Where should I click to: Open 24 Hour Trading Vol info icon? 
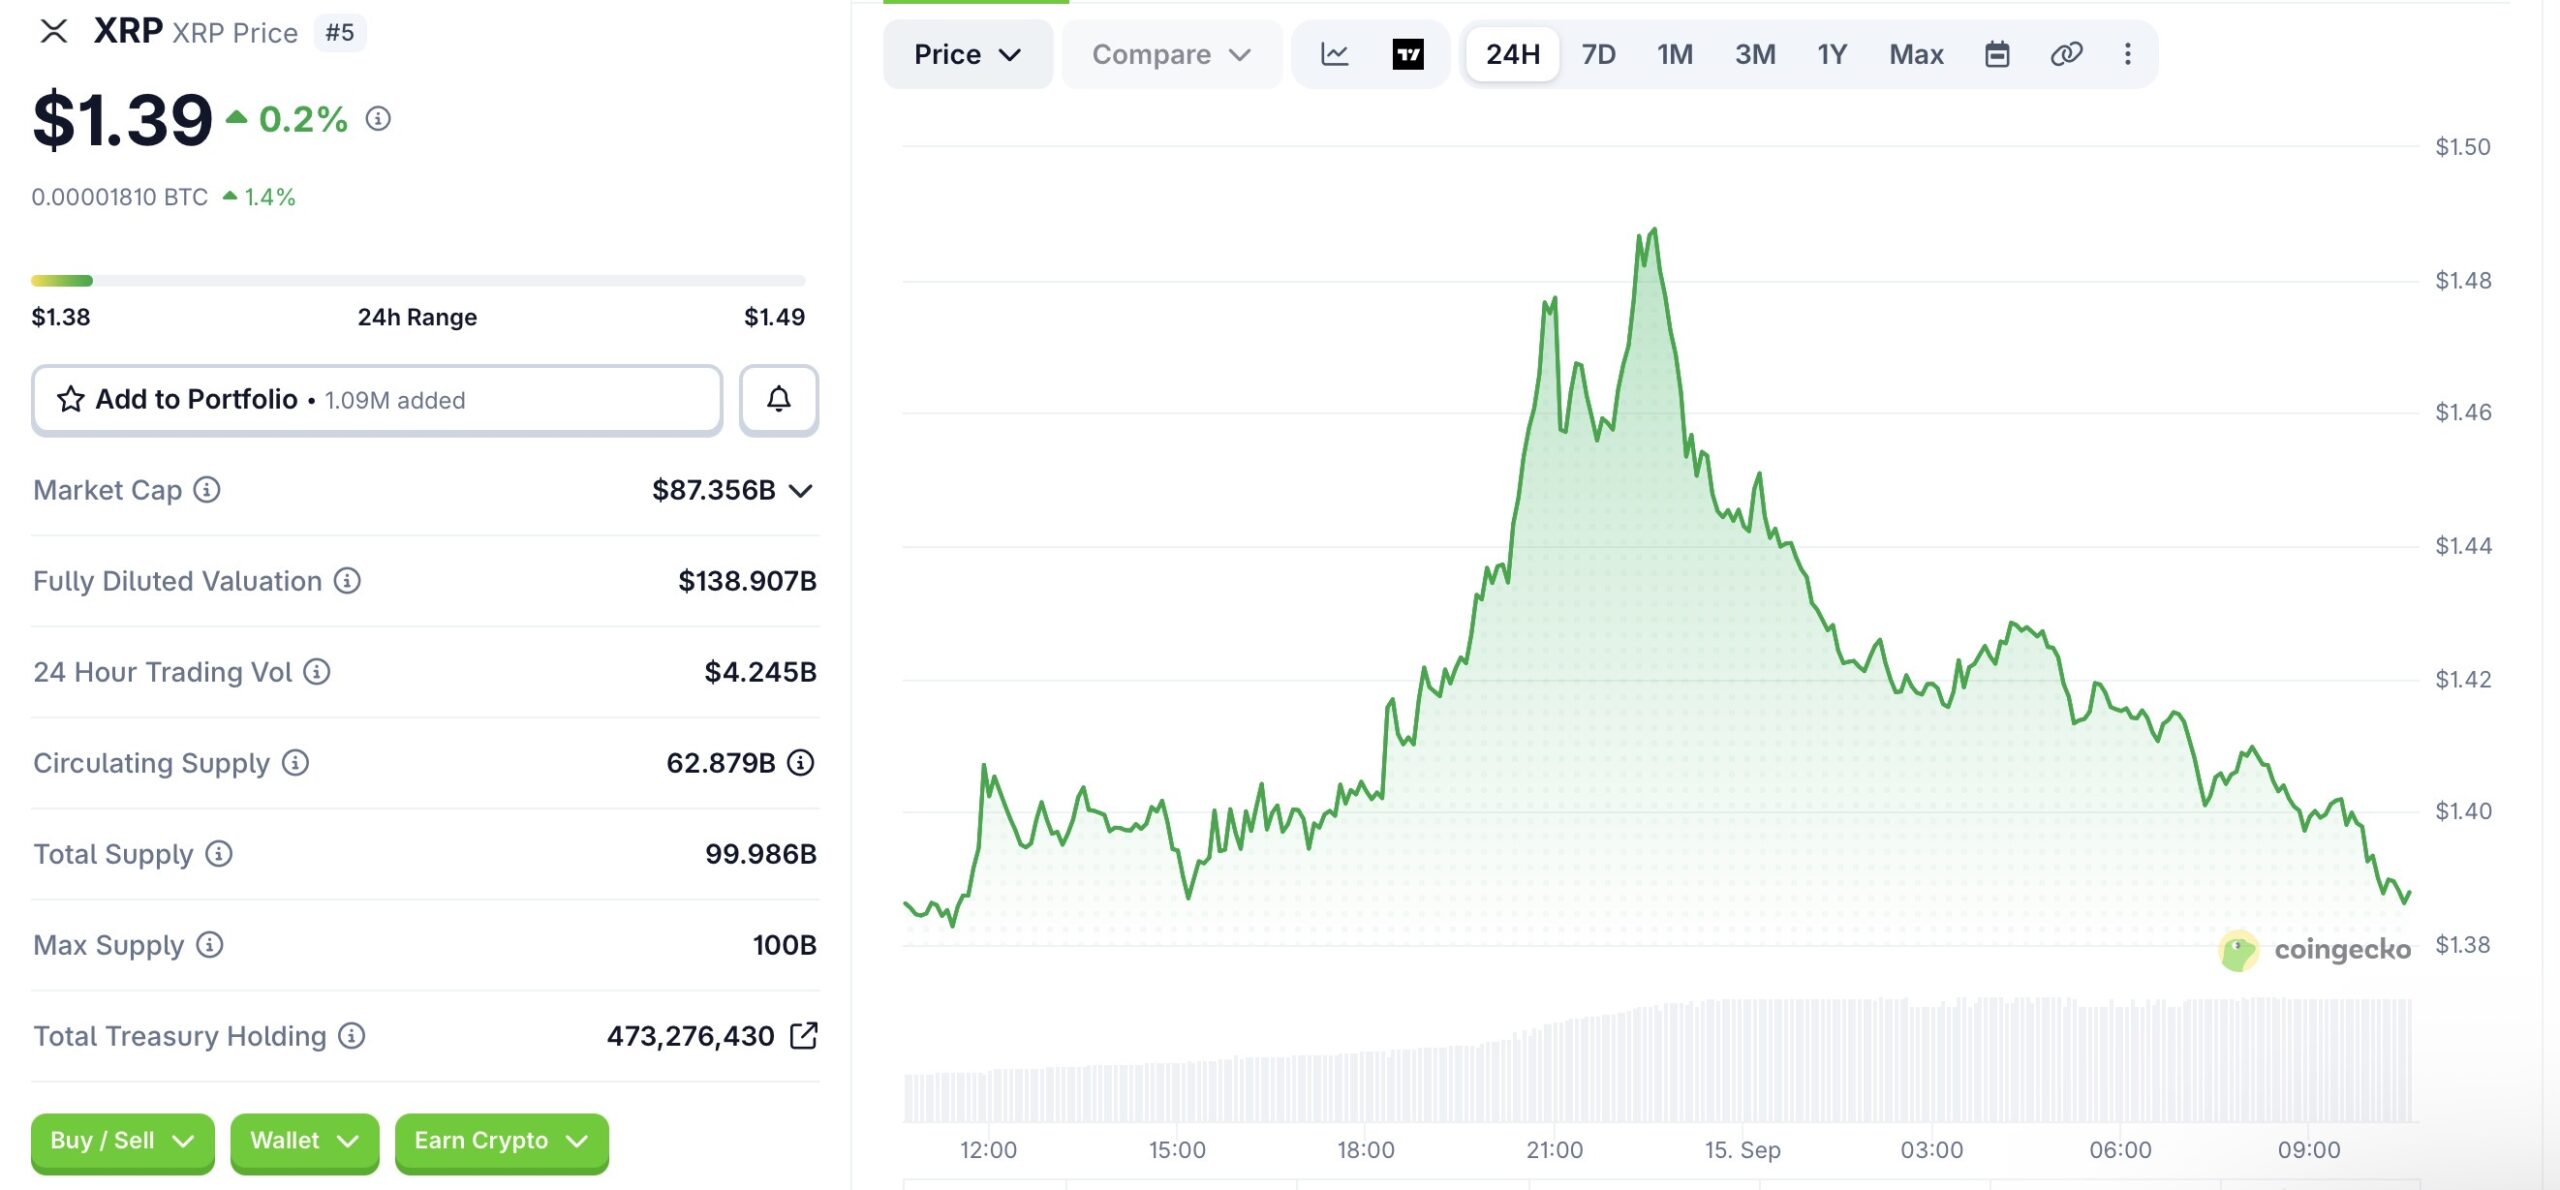[317, 672]
